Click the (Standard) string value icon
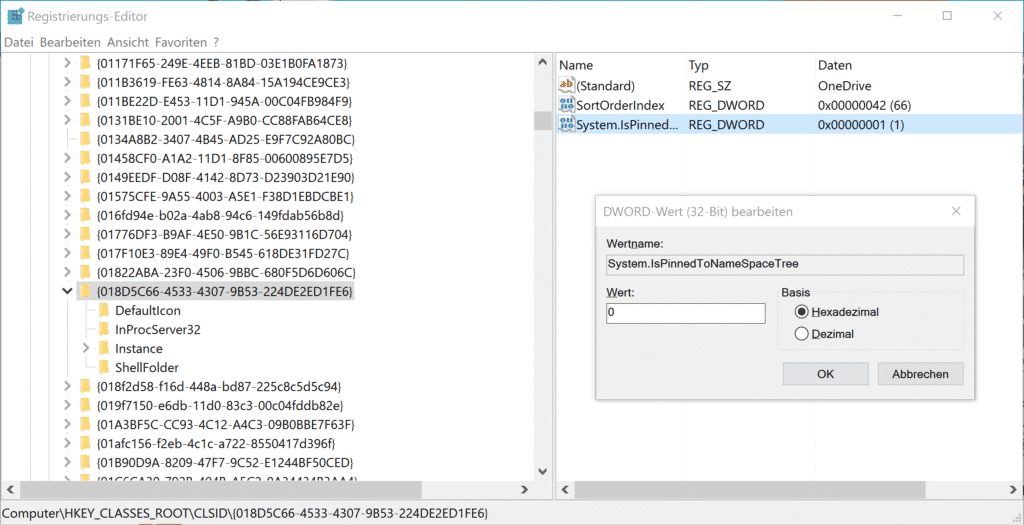This screenshot has height=525, width=1024. [566, 86]
